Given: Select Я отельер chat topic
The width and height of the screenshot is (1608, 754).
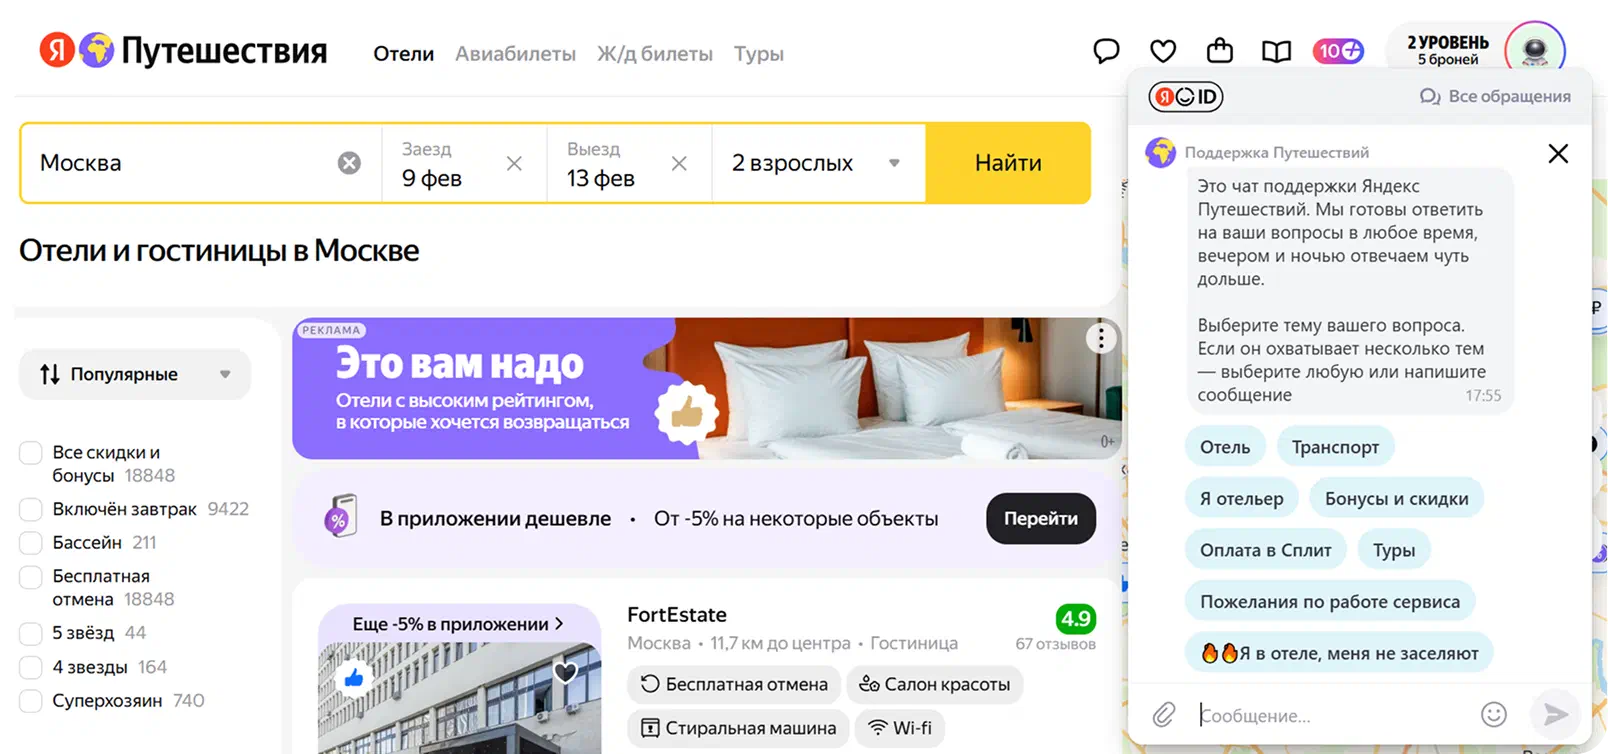Looking at the screenshot, I should 1242,499.
